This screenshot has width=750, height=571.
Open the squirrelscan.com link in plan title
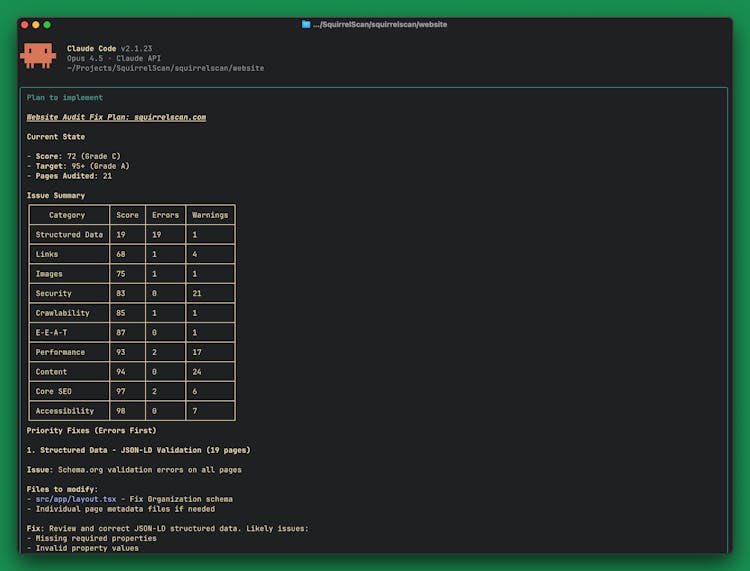pyautogui.click(x=170, y=117)
